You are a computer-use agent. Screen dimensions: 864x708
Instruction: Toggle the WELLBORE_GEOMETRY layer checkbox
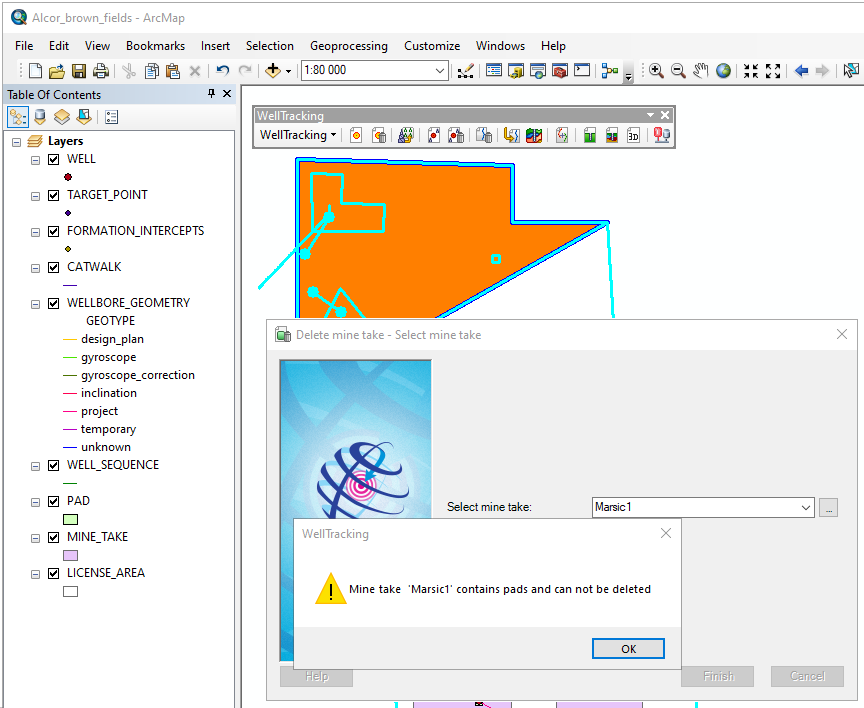click(x=53, y=304)
